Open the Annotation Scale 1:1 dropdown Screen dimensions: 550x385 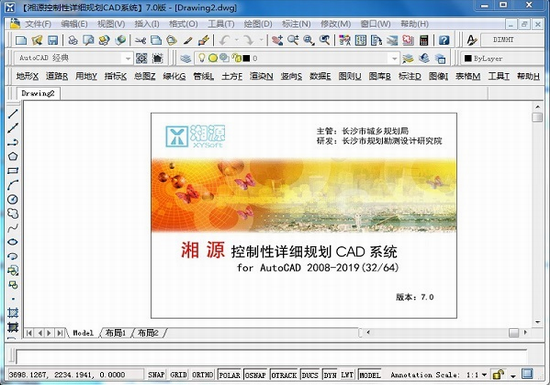(484, 375)
